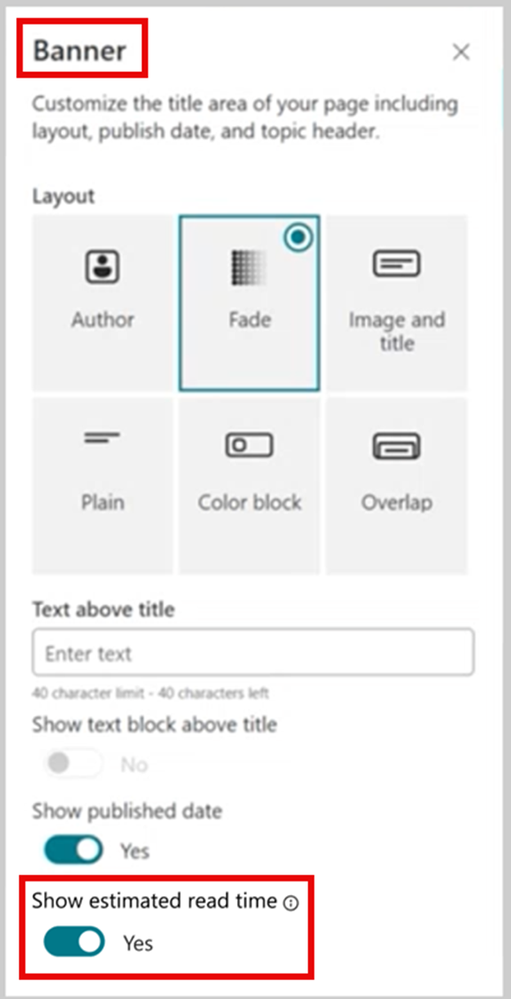Click the Overlap tile label
This screenshot has height=999, width=511.
[x=396, y=502]
